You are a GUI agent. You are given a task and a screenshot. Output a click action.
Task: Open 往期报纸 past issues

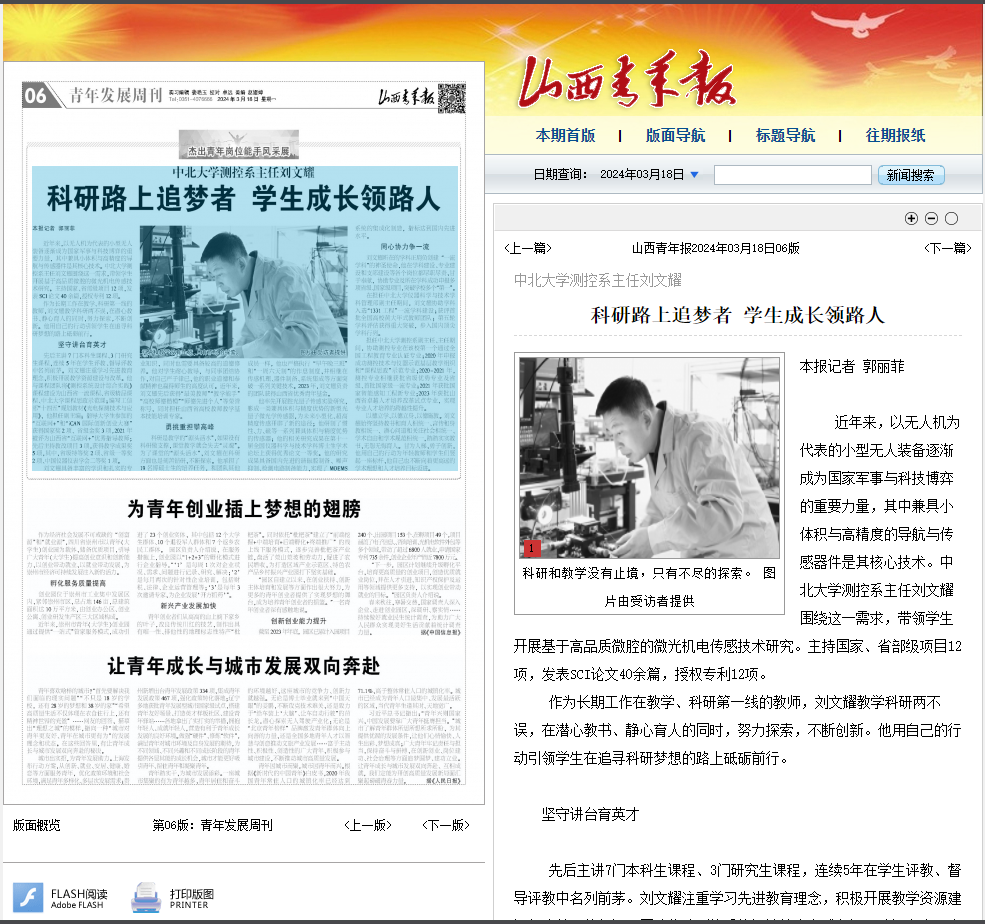[x=895, y=136]
